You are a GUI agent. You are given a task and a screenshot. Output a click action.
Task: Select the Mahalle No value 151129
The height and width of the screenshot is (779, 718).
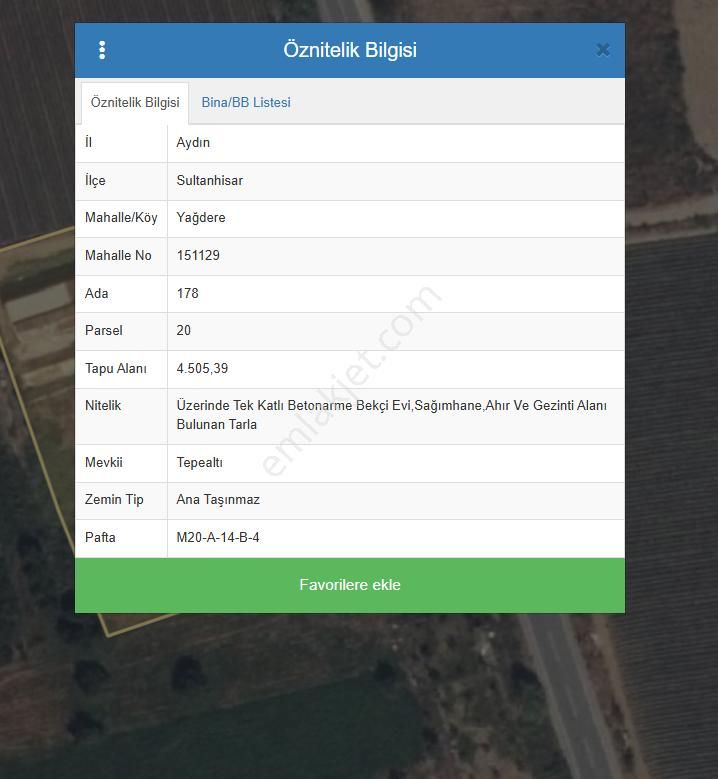tap(198, 256)
